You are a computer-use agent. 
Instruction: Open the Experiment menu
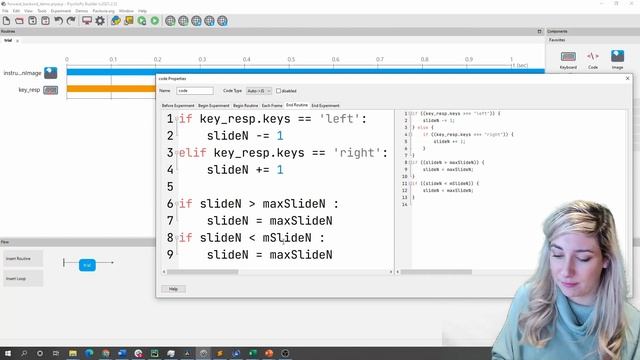click(60, 11)
